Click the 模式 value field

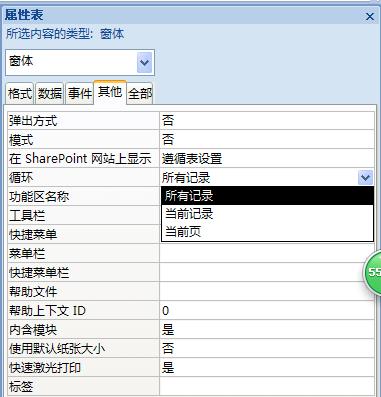(267, 139)
